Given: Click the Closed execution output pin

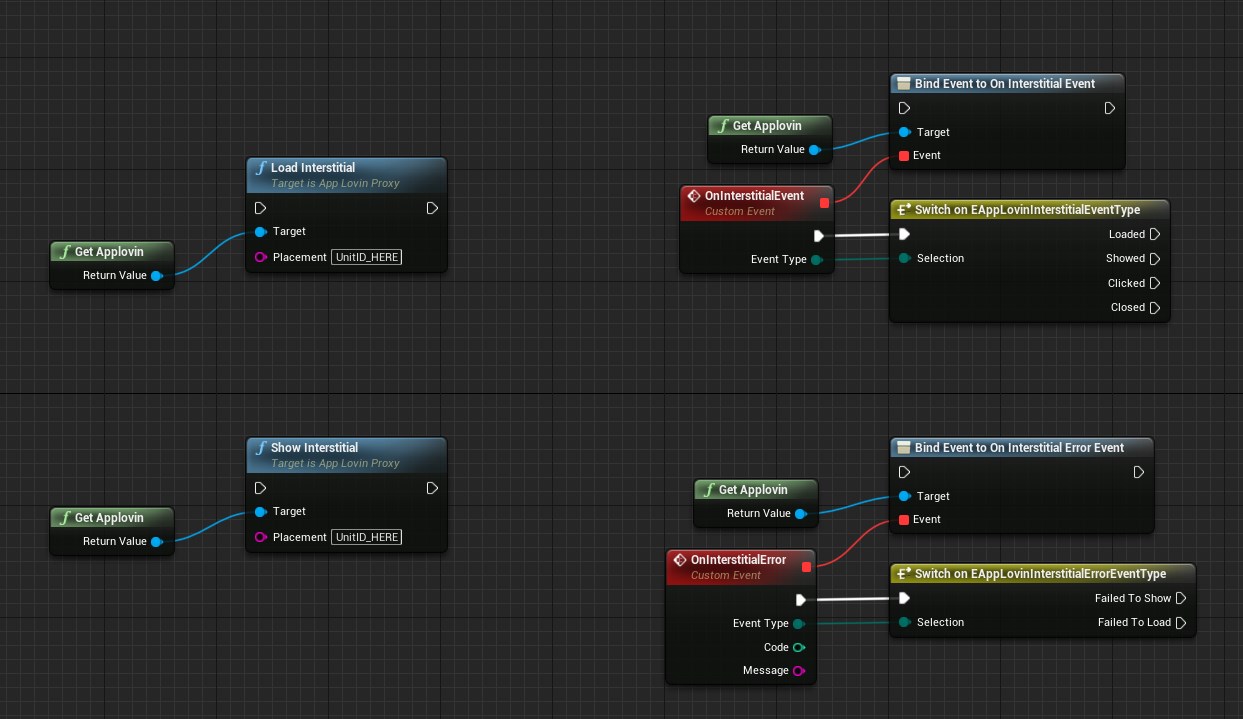Looking at the screenshot, I should click(x=1154, y=307).
